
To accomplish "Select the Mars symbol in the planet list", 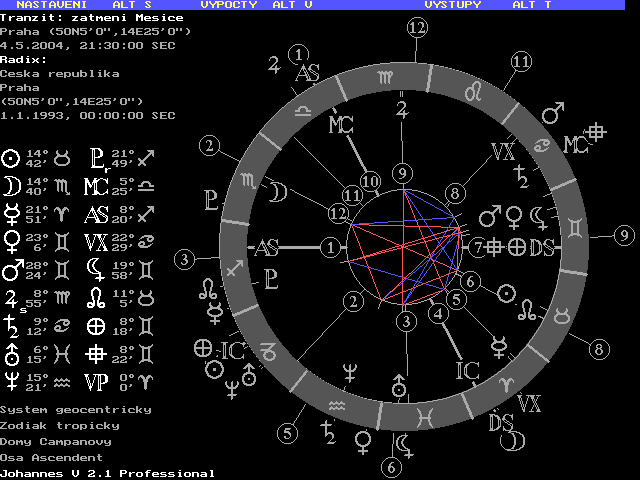I will tap(11, 269).
